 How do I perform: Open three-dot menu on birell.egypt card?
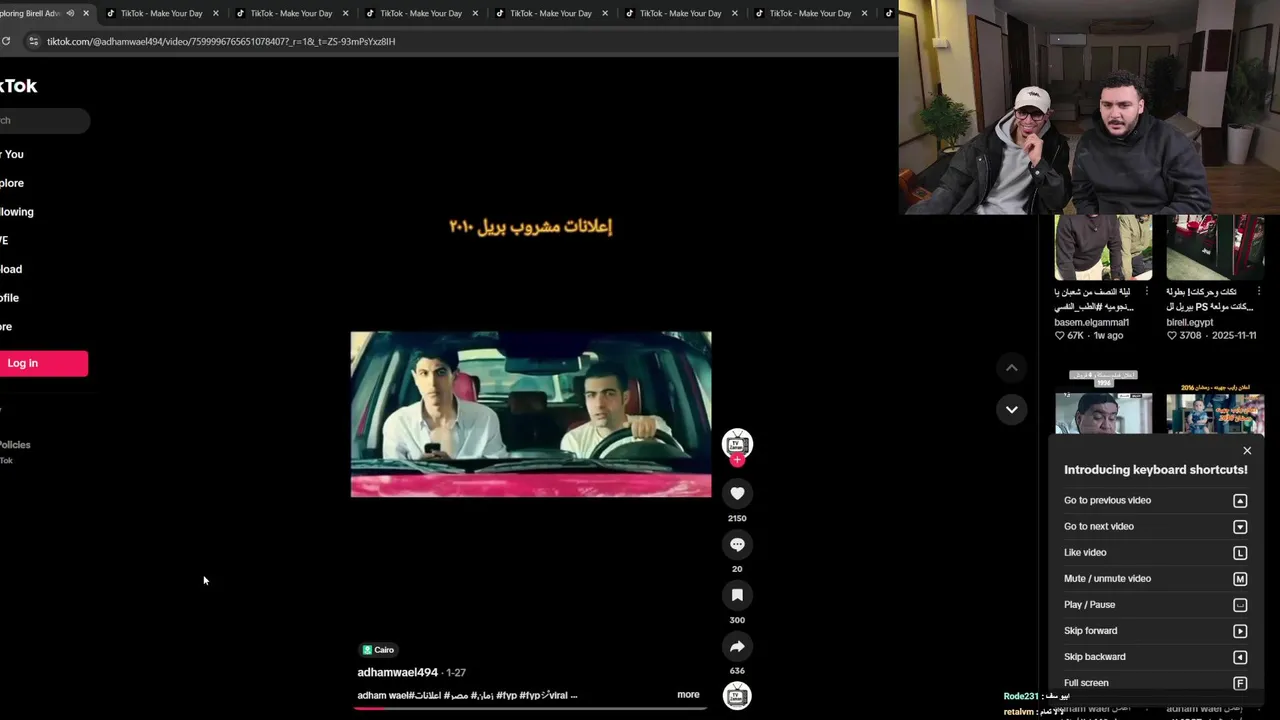coord(1259,292)
